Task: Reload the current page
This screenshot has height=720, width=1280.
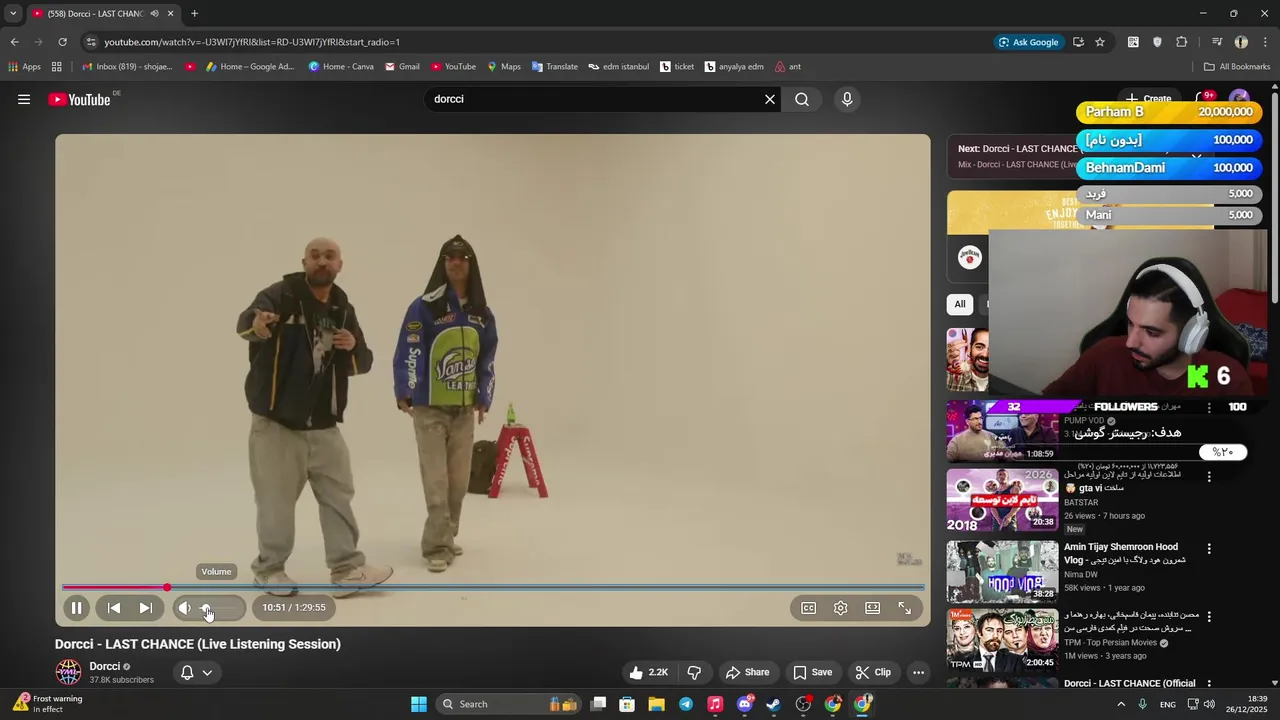Action: pos(62,42)
